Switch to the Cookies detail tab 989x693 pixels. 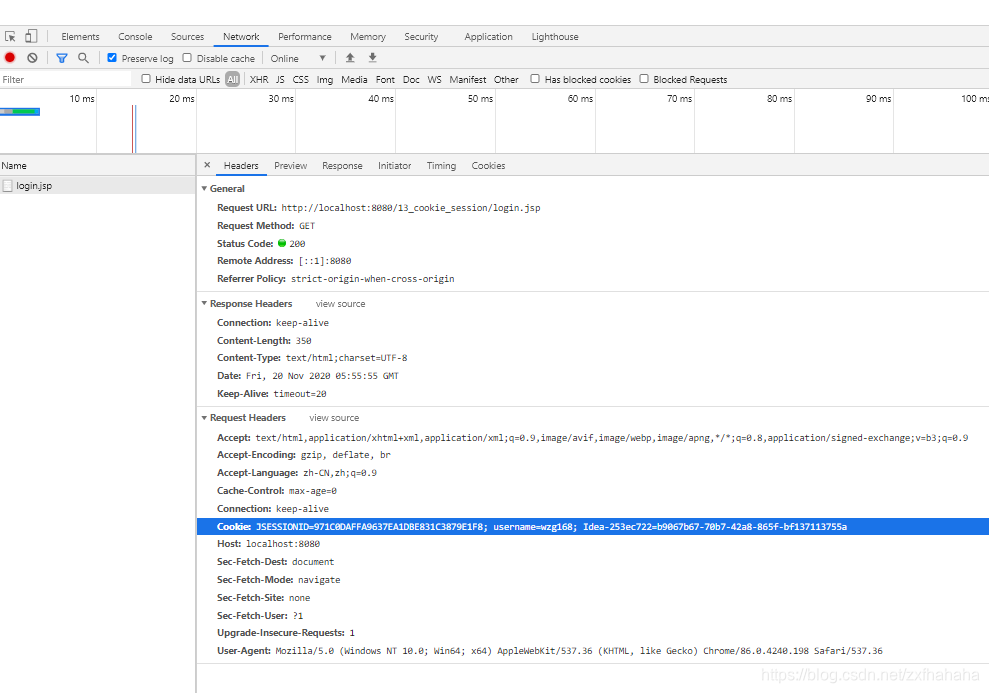click(x=488, y=165)
